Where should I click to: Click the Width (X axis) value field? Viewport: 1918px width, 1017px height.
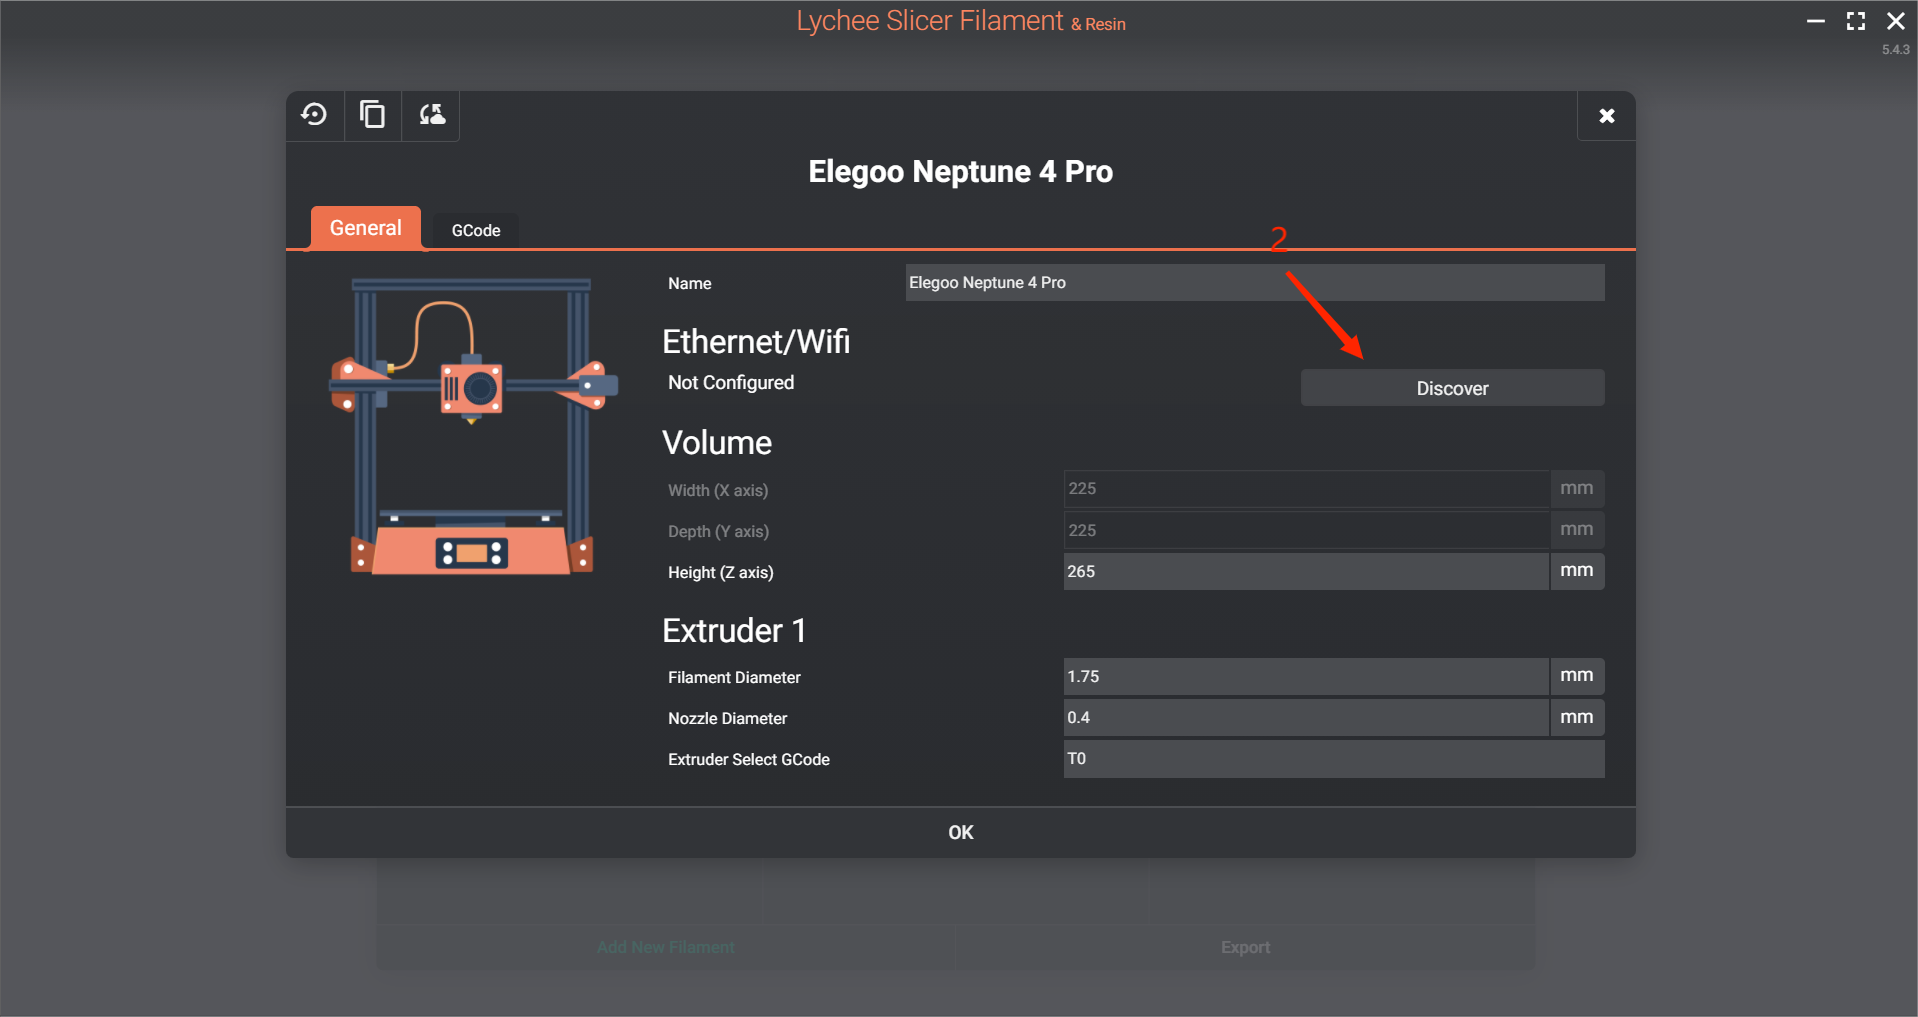[1305, 489]
